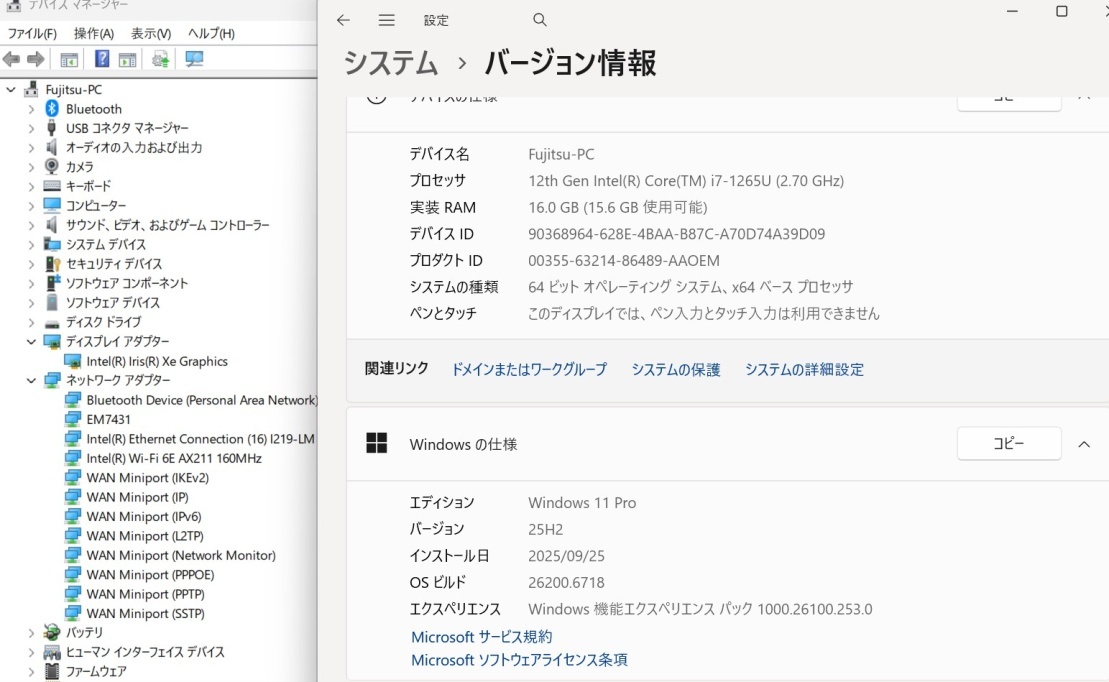Expand the Bluetooth category

pyautogui.click(x=31, y=109)
